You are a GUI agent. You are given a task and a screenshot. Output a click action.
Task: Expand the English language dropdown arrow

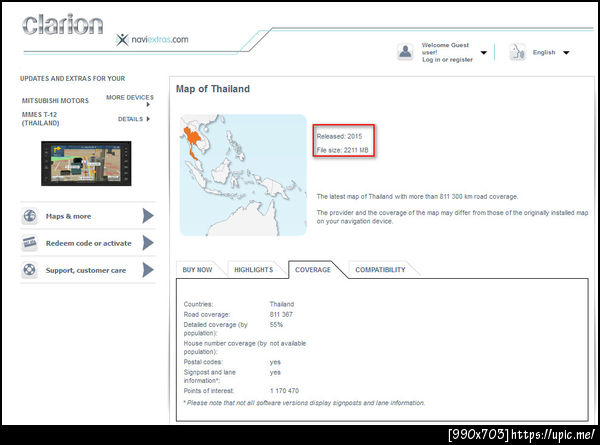tap(566, 53)
